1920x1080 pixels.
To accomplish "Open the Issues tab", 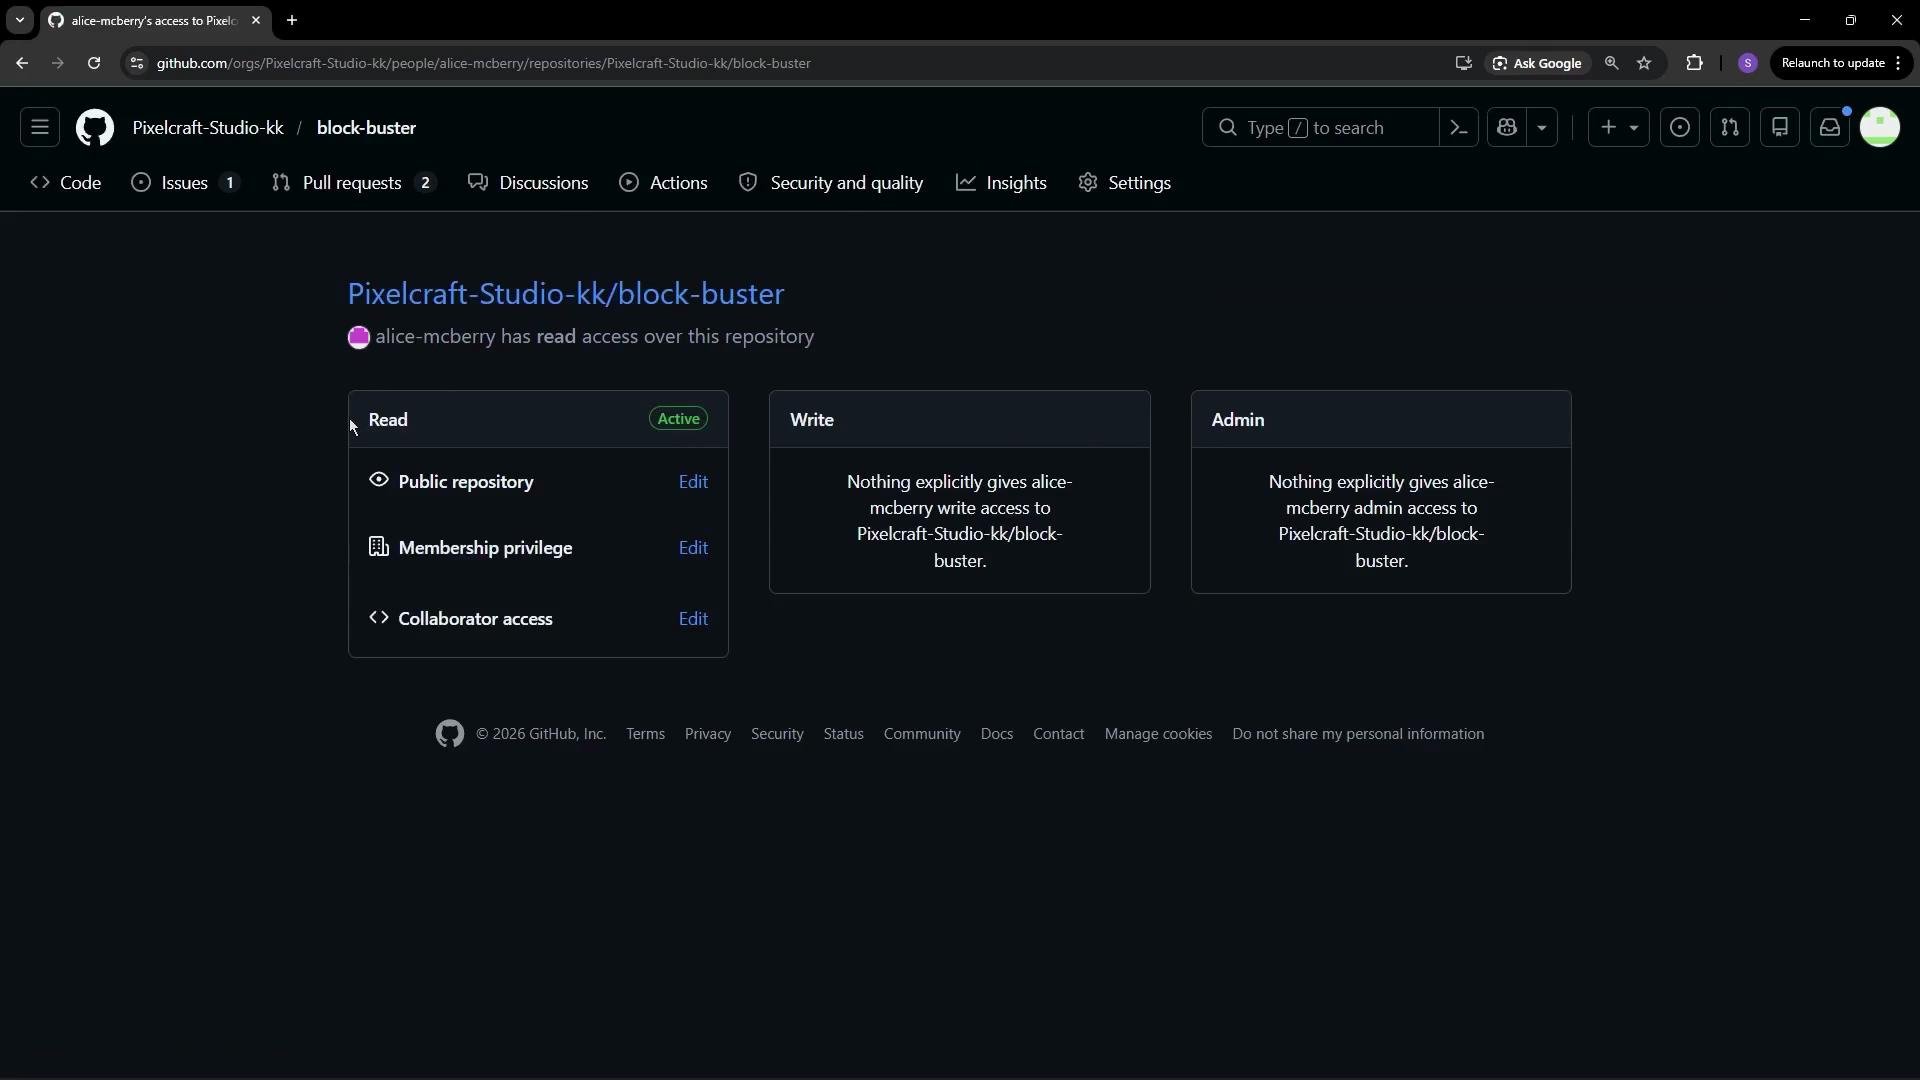I will (186, 183).
